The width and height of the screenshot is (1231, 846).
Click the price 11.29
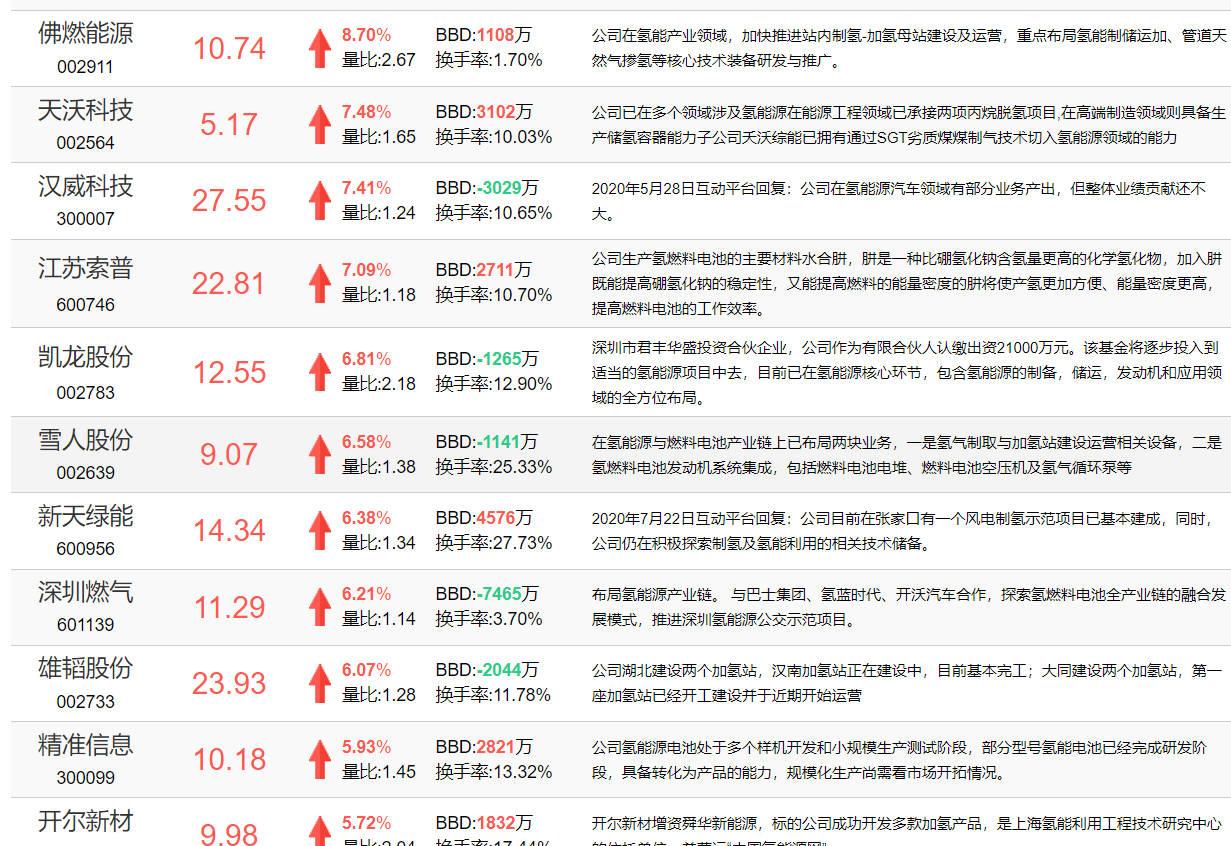point(230,608)
